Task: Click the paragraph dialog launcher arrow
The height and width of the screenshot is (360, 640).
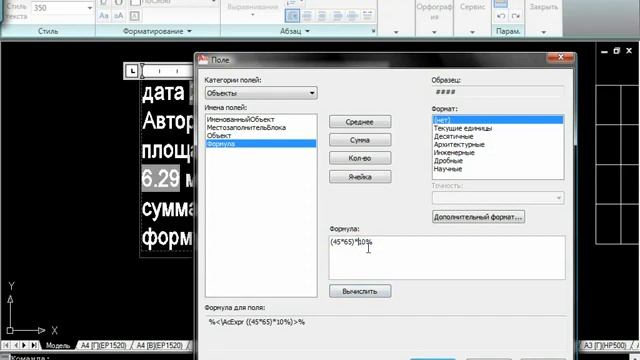Action: point(373,31)
